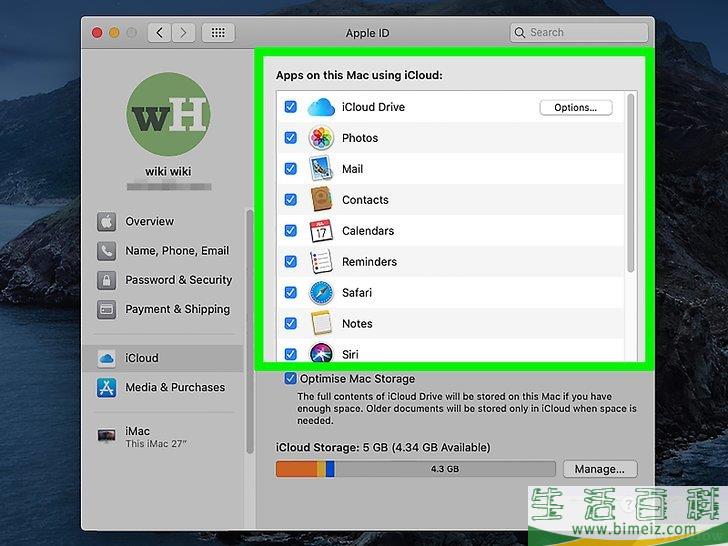The width and height of the screenshot is (728, 546).
Task: Click the sidebar scrollbar
Action: point(250,332)
